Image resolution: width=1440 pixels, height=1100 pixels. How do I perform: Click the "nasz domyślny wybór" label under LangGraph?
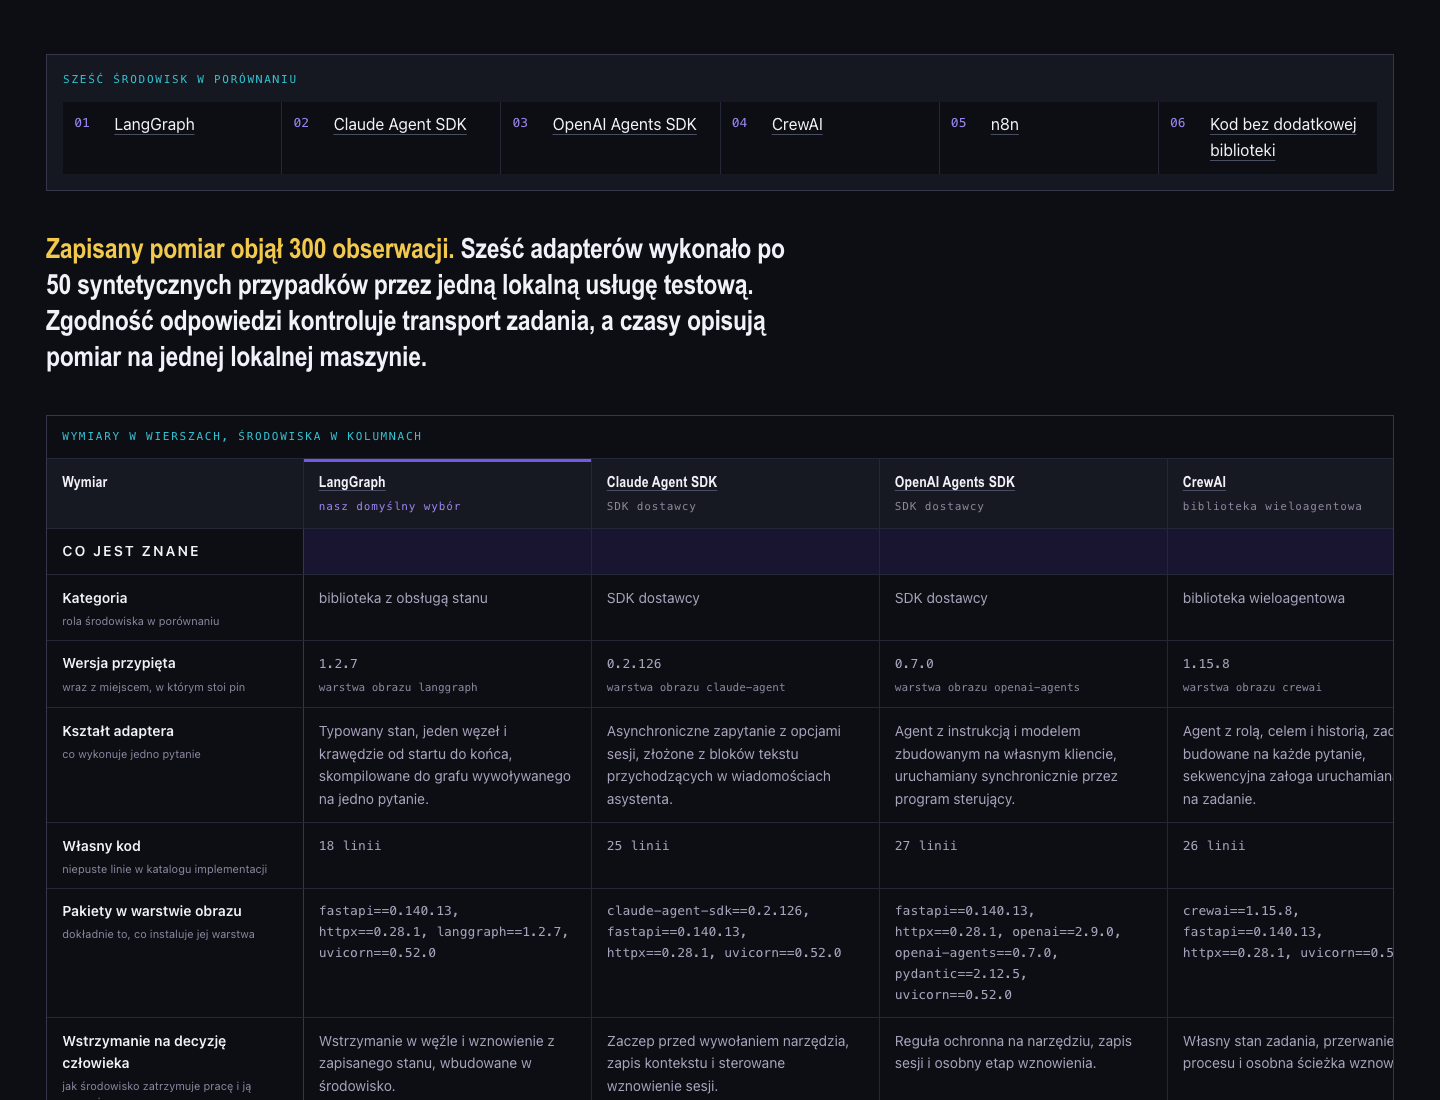390,506
